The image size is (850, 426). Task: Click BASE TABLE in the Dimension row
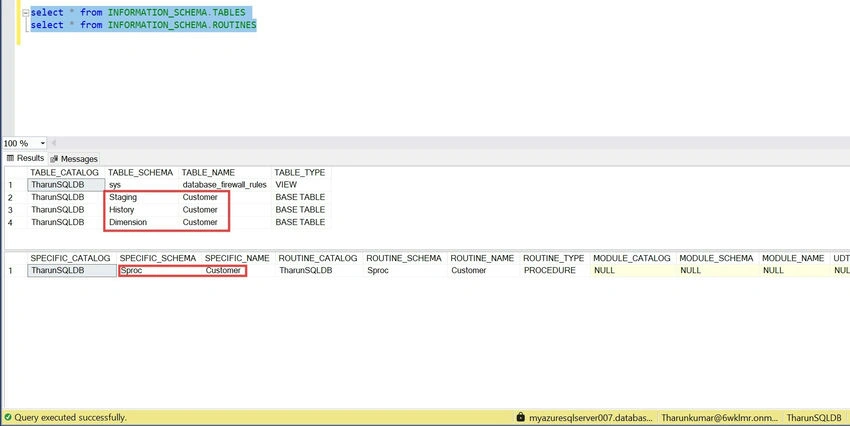[300, 222]
